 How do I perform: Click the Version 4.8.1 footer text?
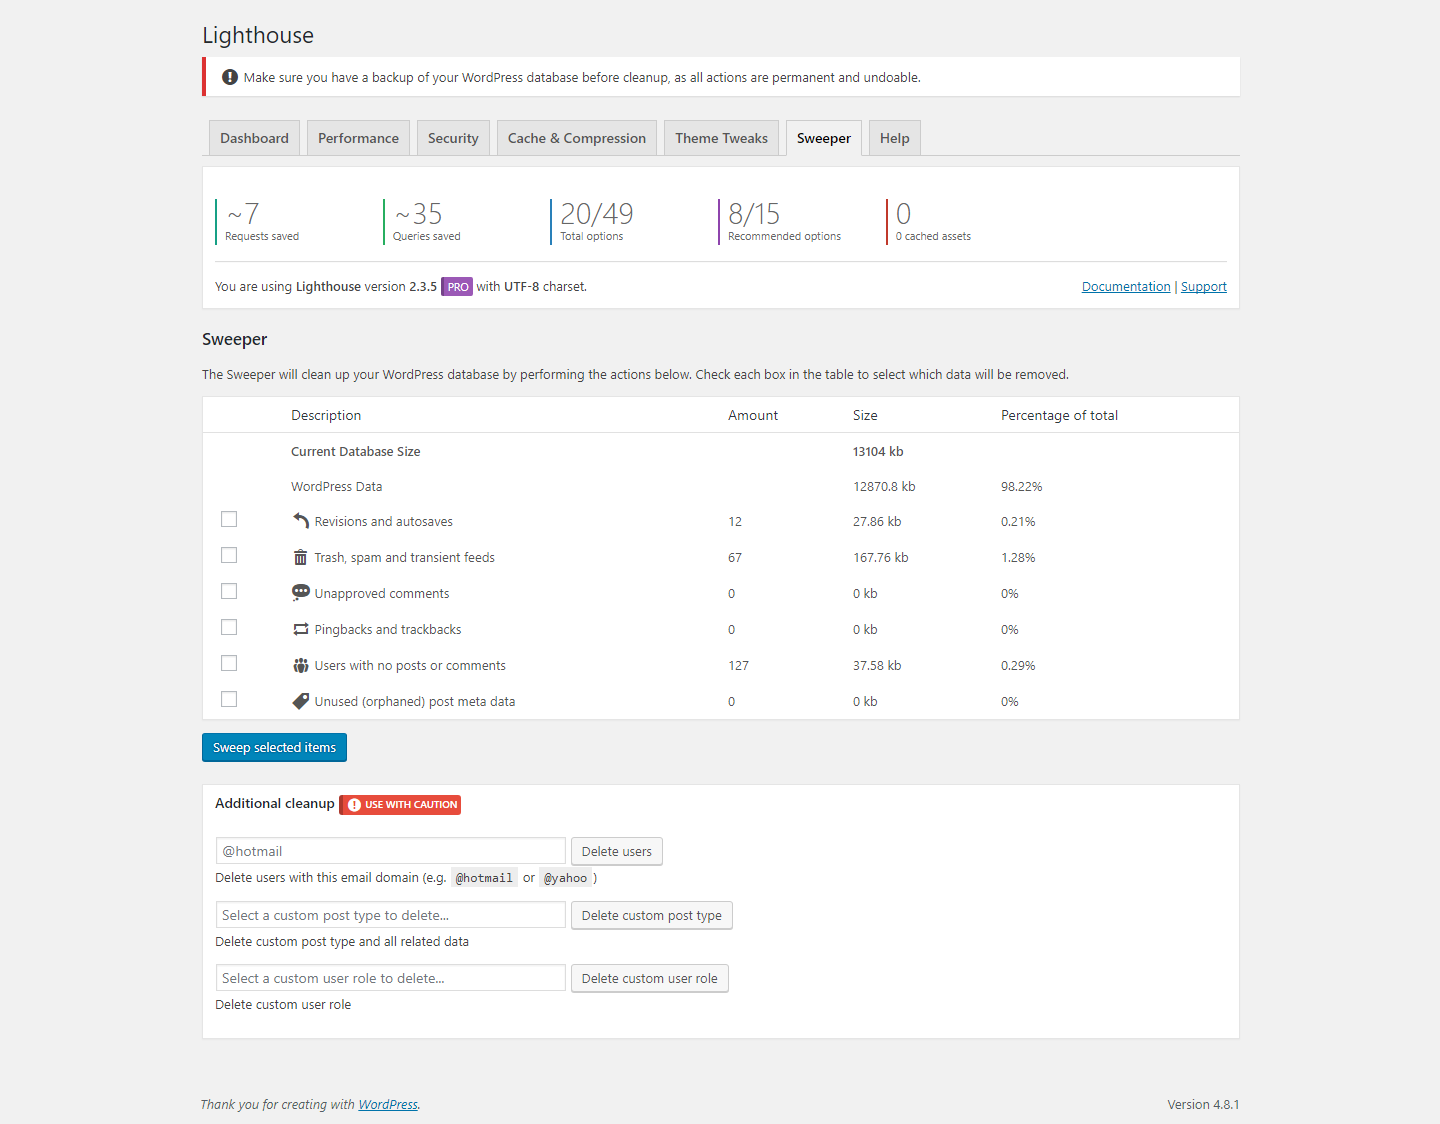[x=1203, y=1105]
